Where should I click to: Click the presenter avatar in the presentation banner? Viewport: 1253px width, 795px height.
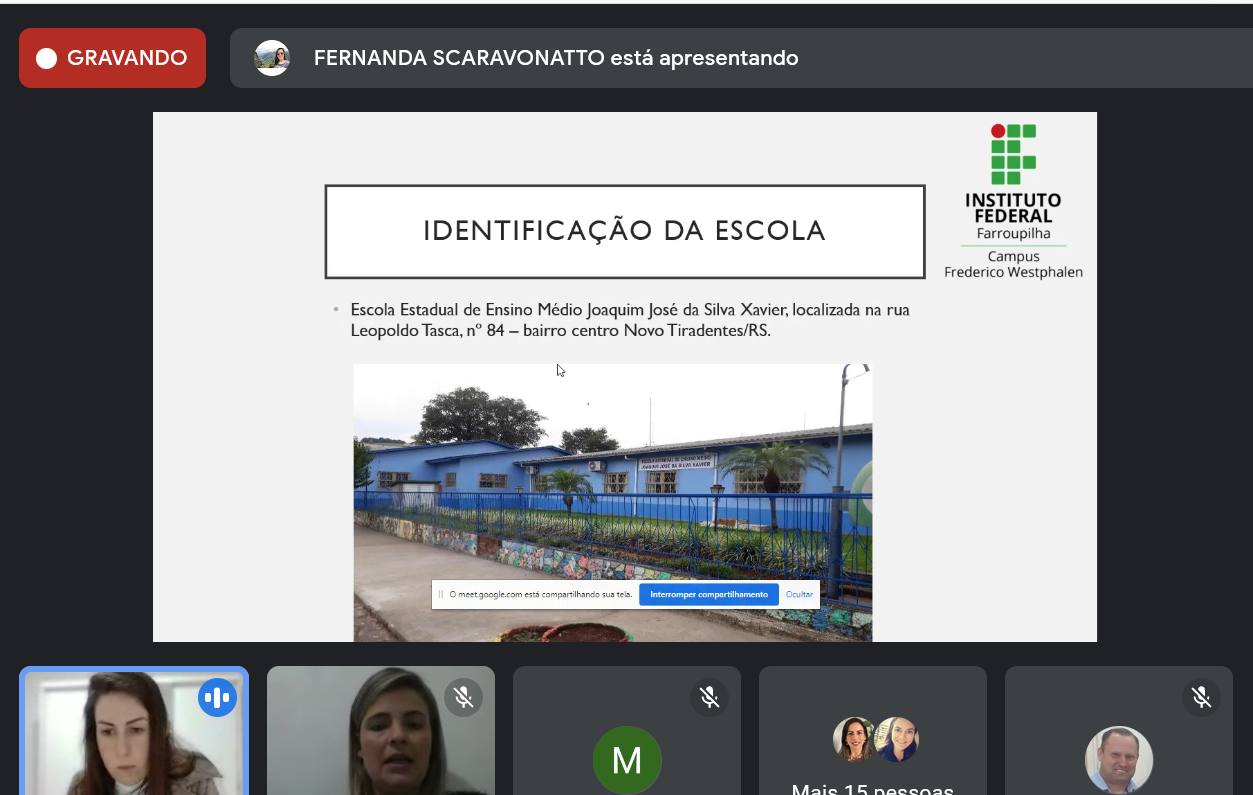[x=272, y=58]
